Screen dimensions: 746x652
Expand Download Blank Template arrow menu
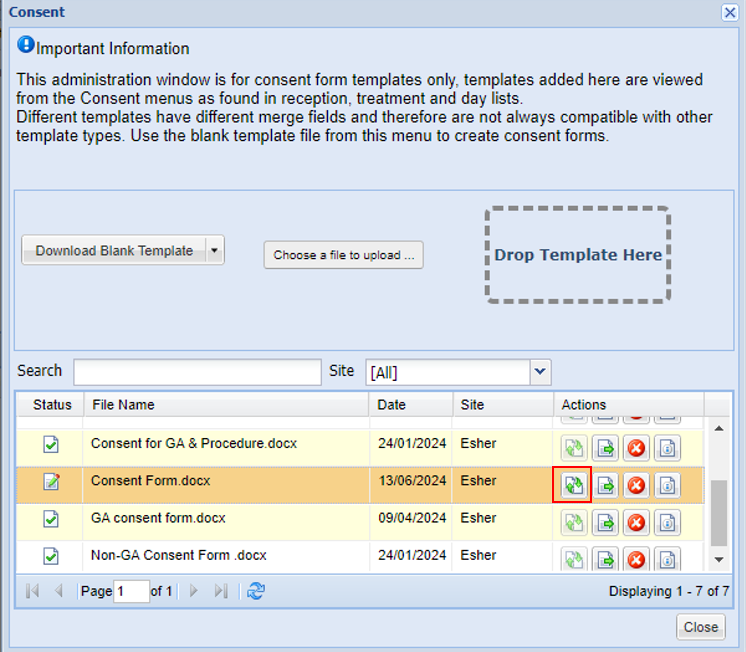pos(215,250)
